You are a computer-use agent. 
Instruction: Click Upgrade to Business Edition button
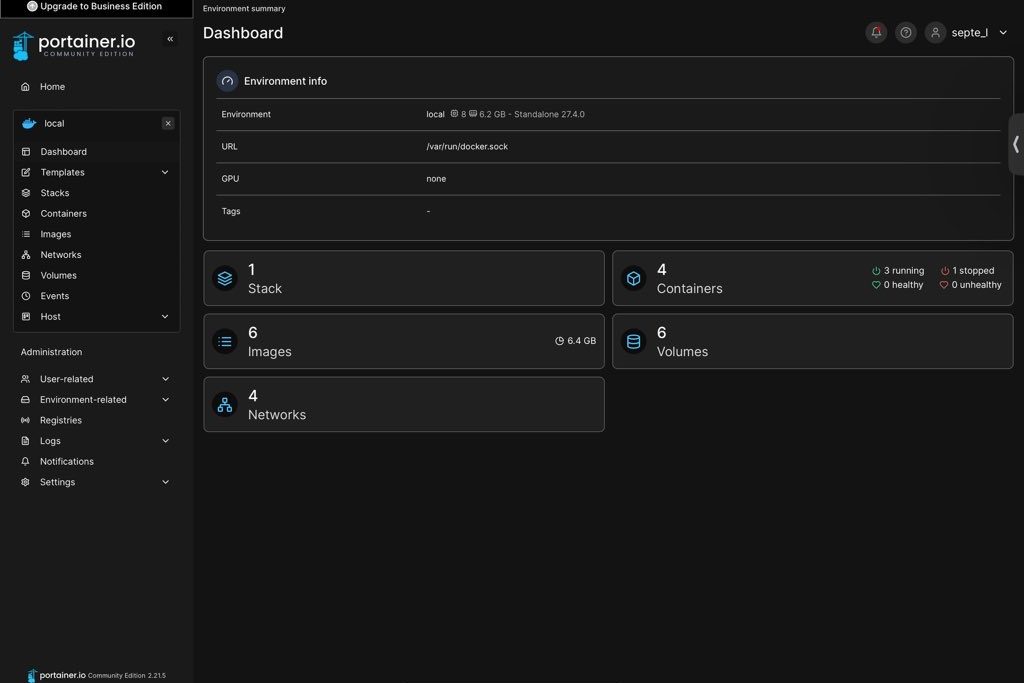95,7
